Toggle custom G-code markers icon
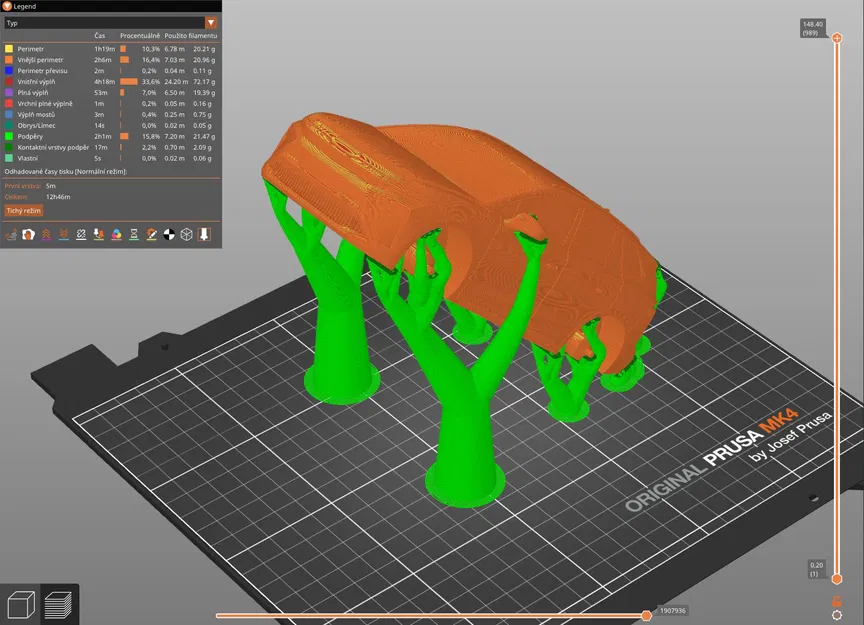The width and height of the screenshot is (864, 625). [152, 235]
